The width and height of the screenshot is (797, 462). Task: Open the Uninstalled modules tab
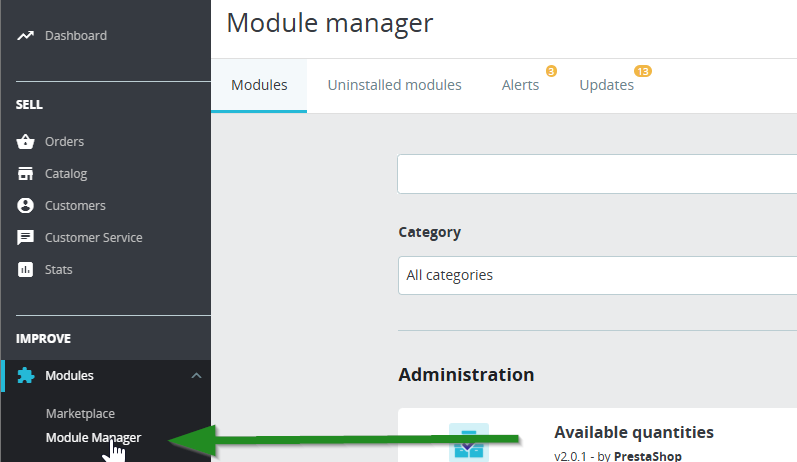pos(394,85)
